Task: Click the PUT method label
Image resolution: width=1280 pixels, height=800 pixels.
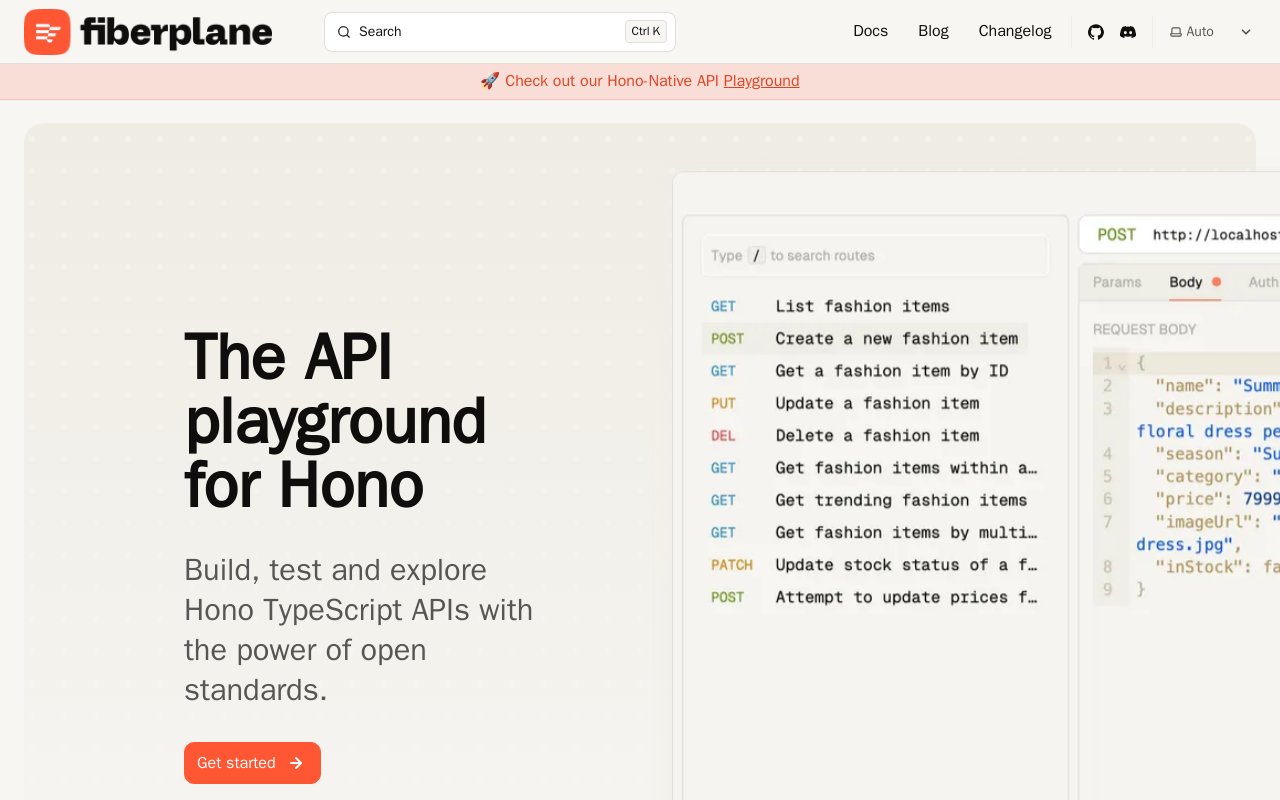Action: (x=723, y=403)
